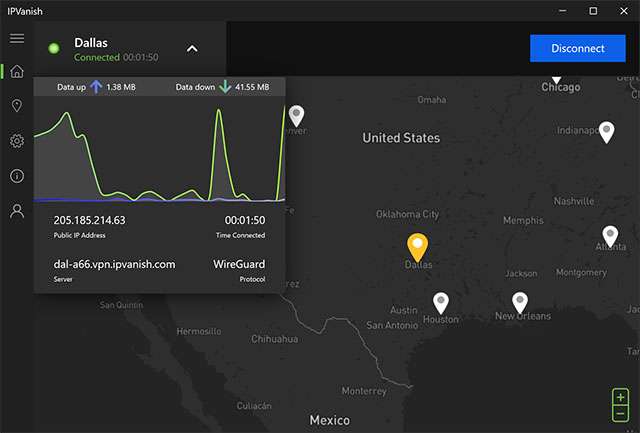The image size is (640, 433).
Task: Click the Chihuahua map label
Action: (274, 339)
